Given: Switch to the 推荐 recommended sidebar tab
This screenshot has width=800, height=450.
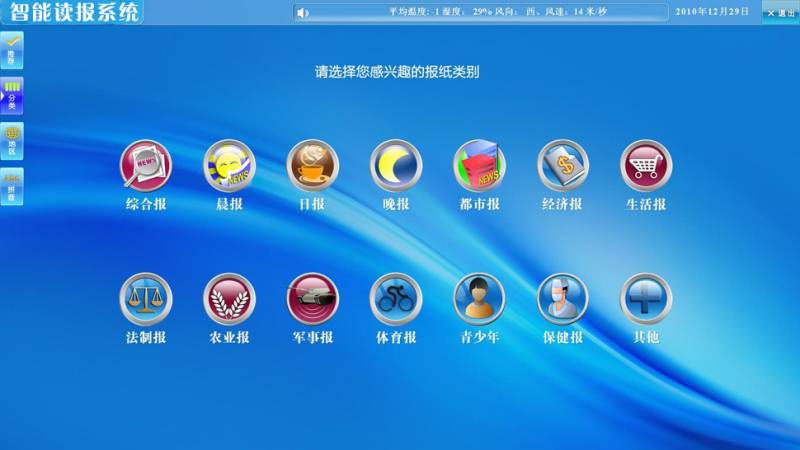Looking at the screenshot, I should (x=12, y=49).
